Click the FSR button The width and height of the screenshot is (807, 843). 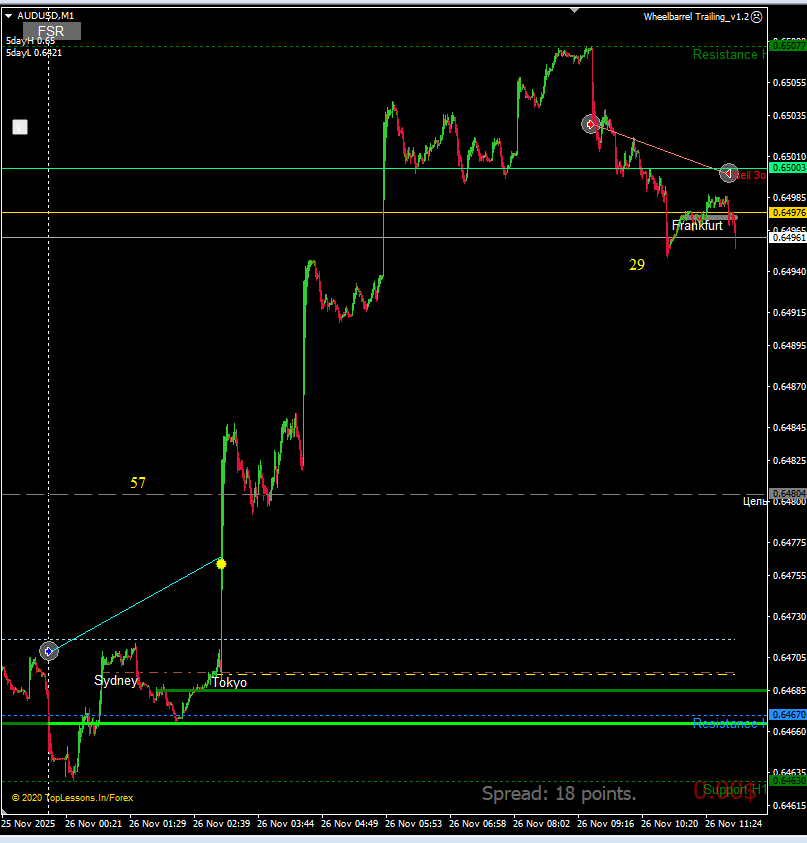(x=52, y=31)
